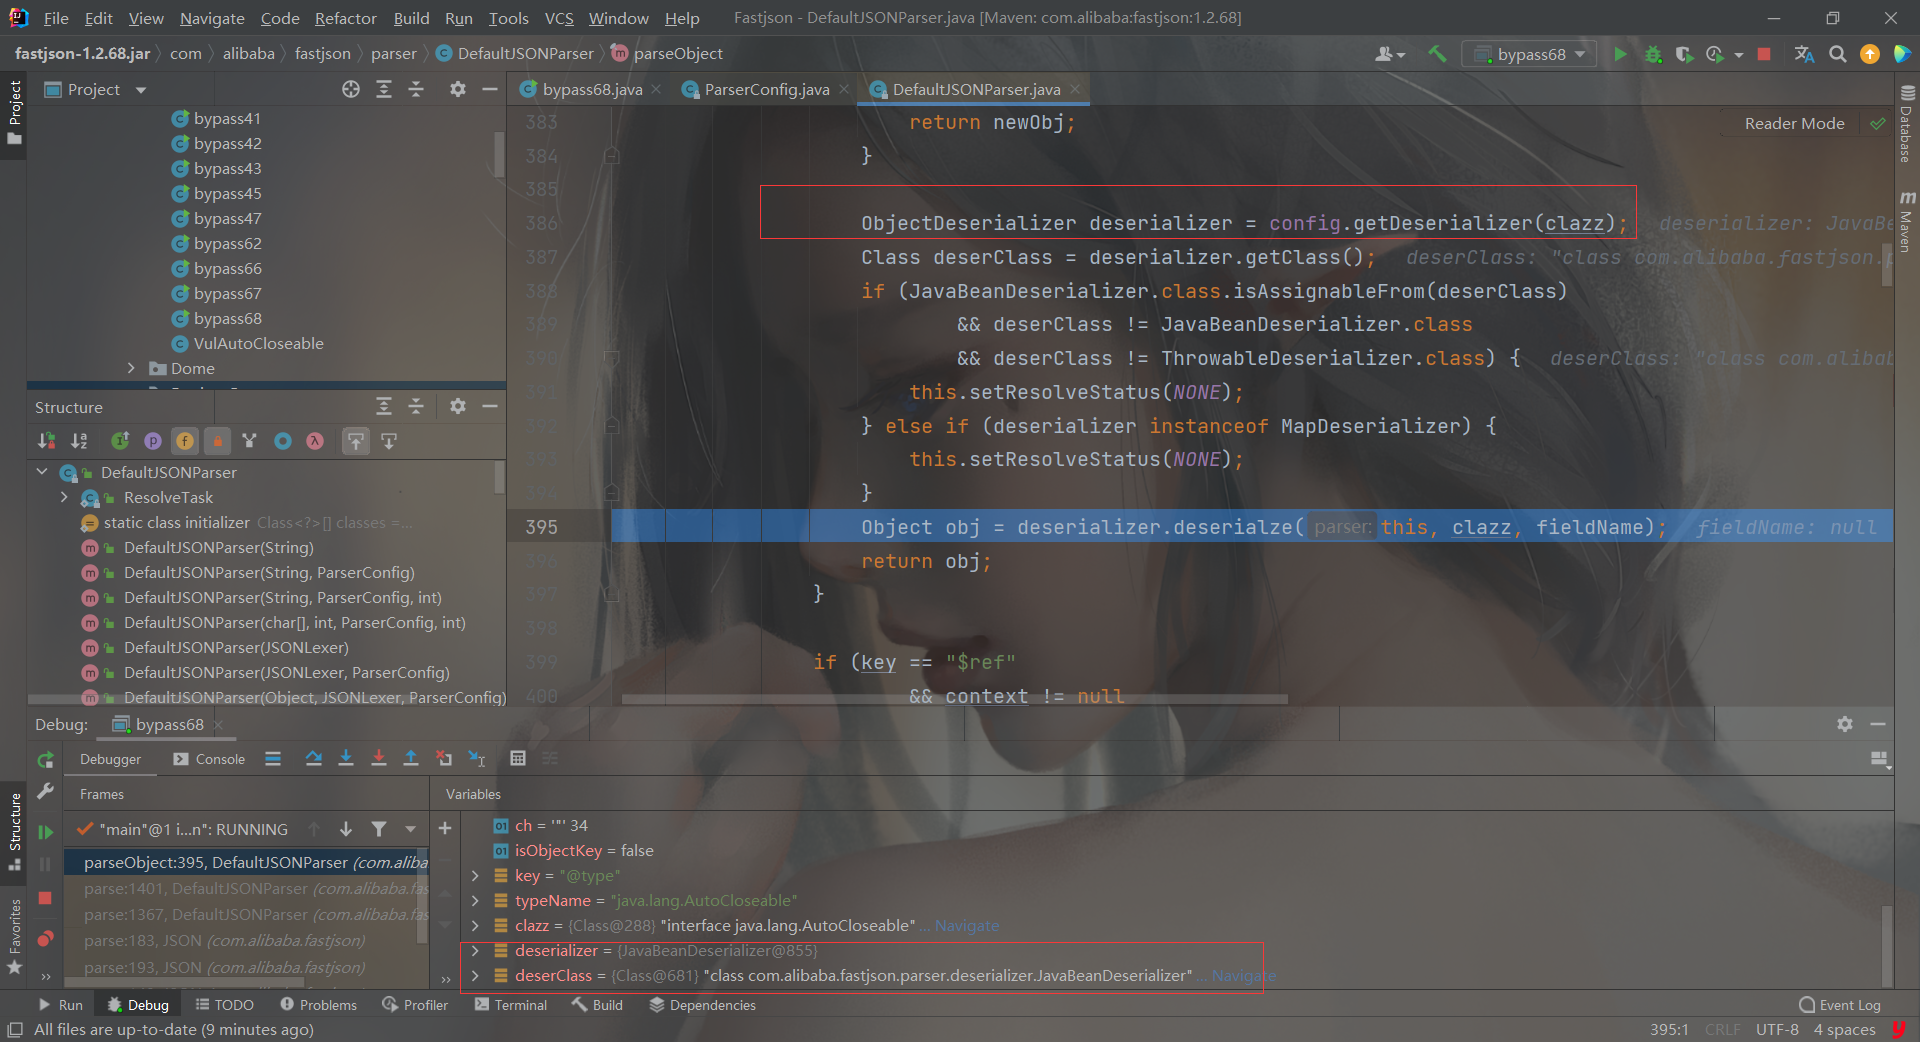Open the Problems tool window
The image size is (1920, 1042).
(318, 1004)
